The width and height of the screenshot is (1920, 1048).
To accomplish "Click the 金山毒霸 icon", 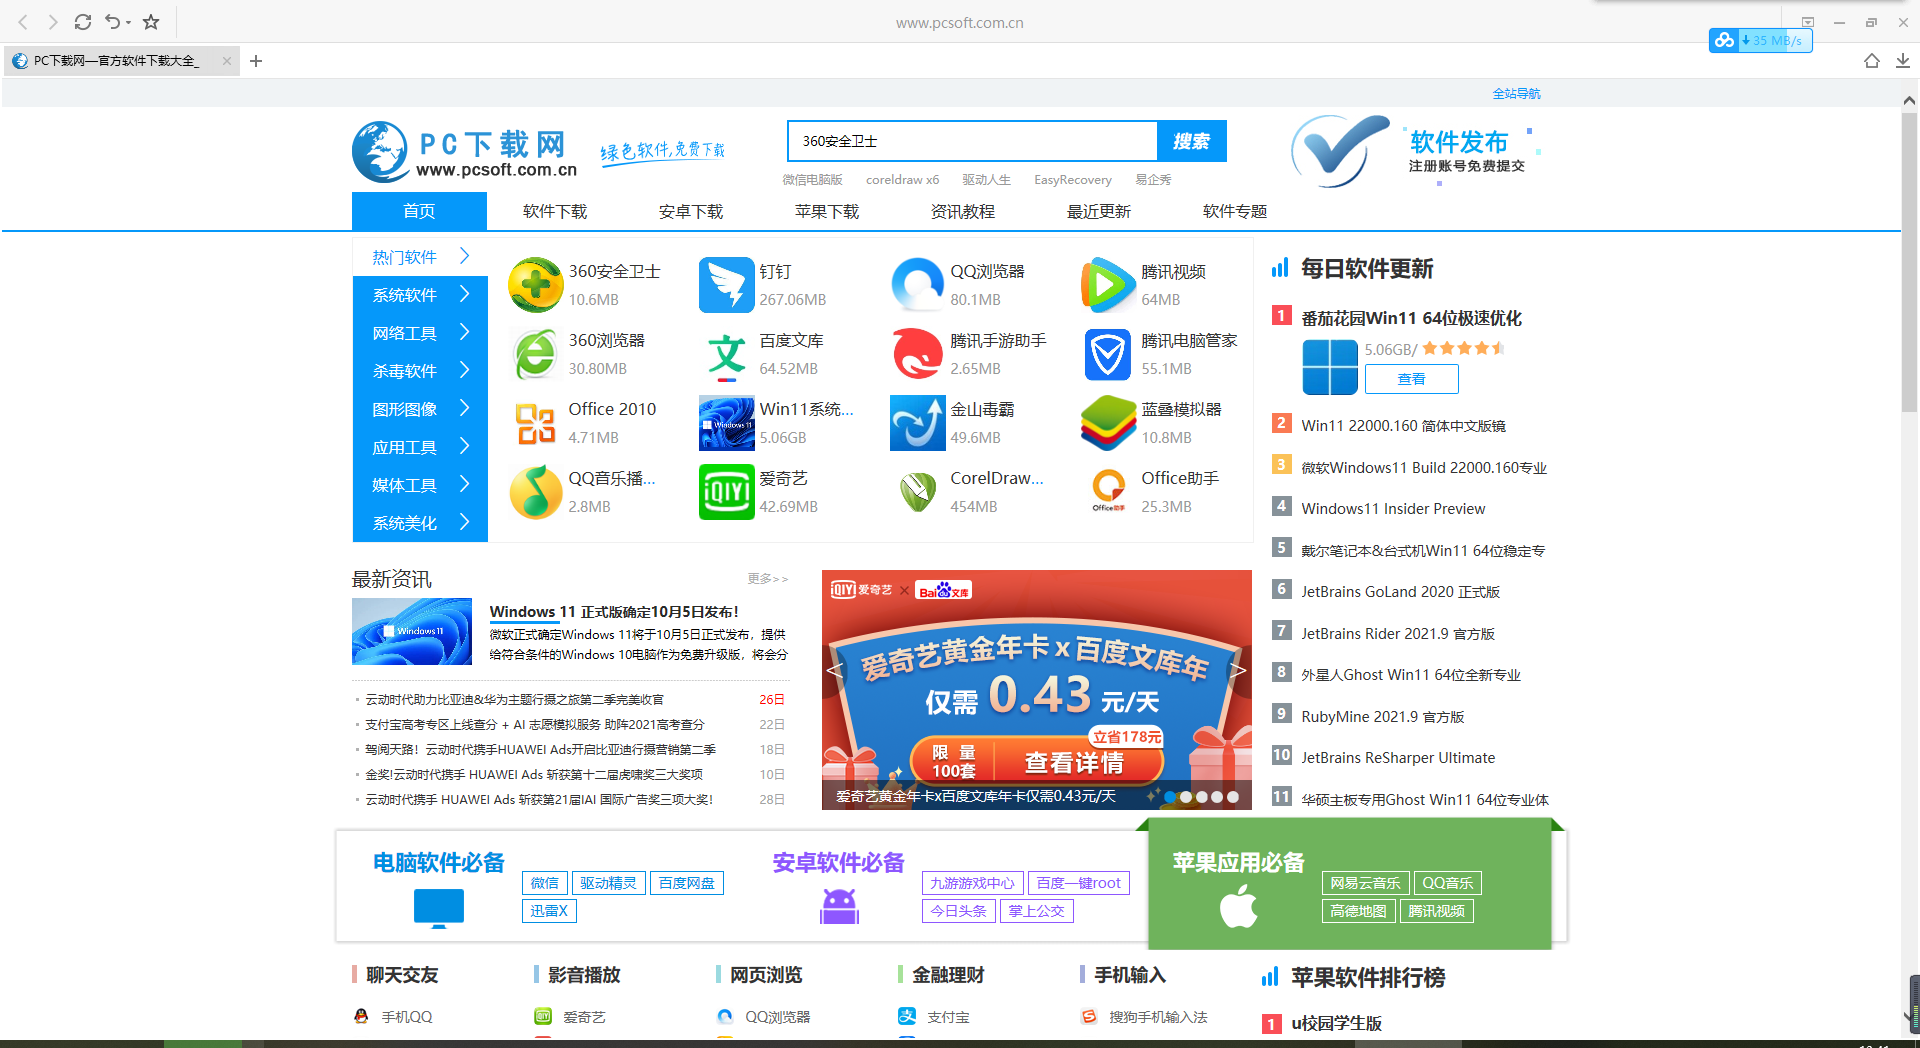I will point(917,423).
